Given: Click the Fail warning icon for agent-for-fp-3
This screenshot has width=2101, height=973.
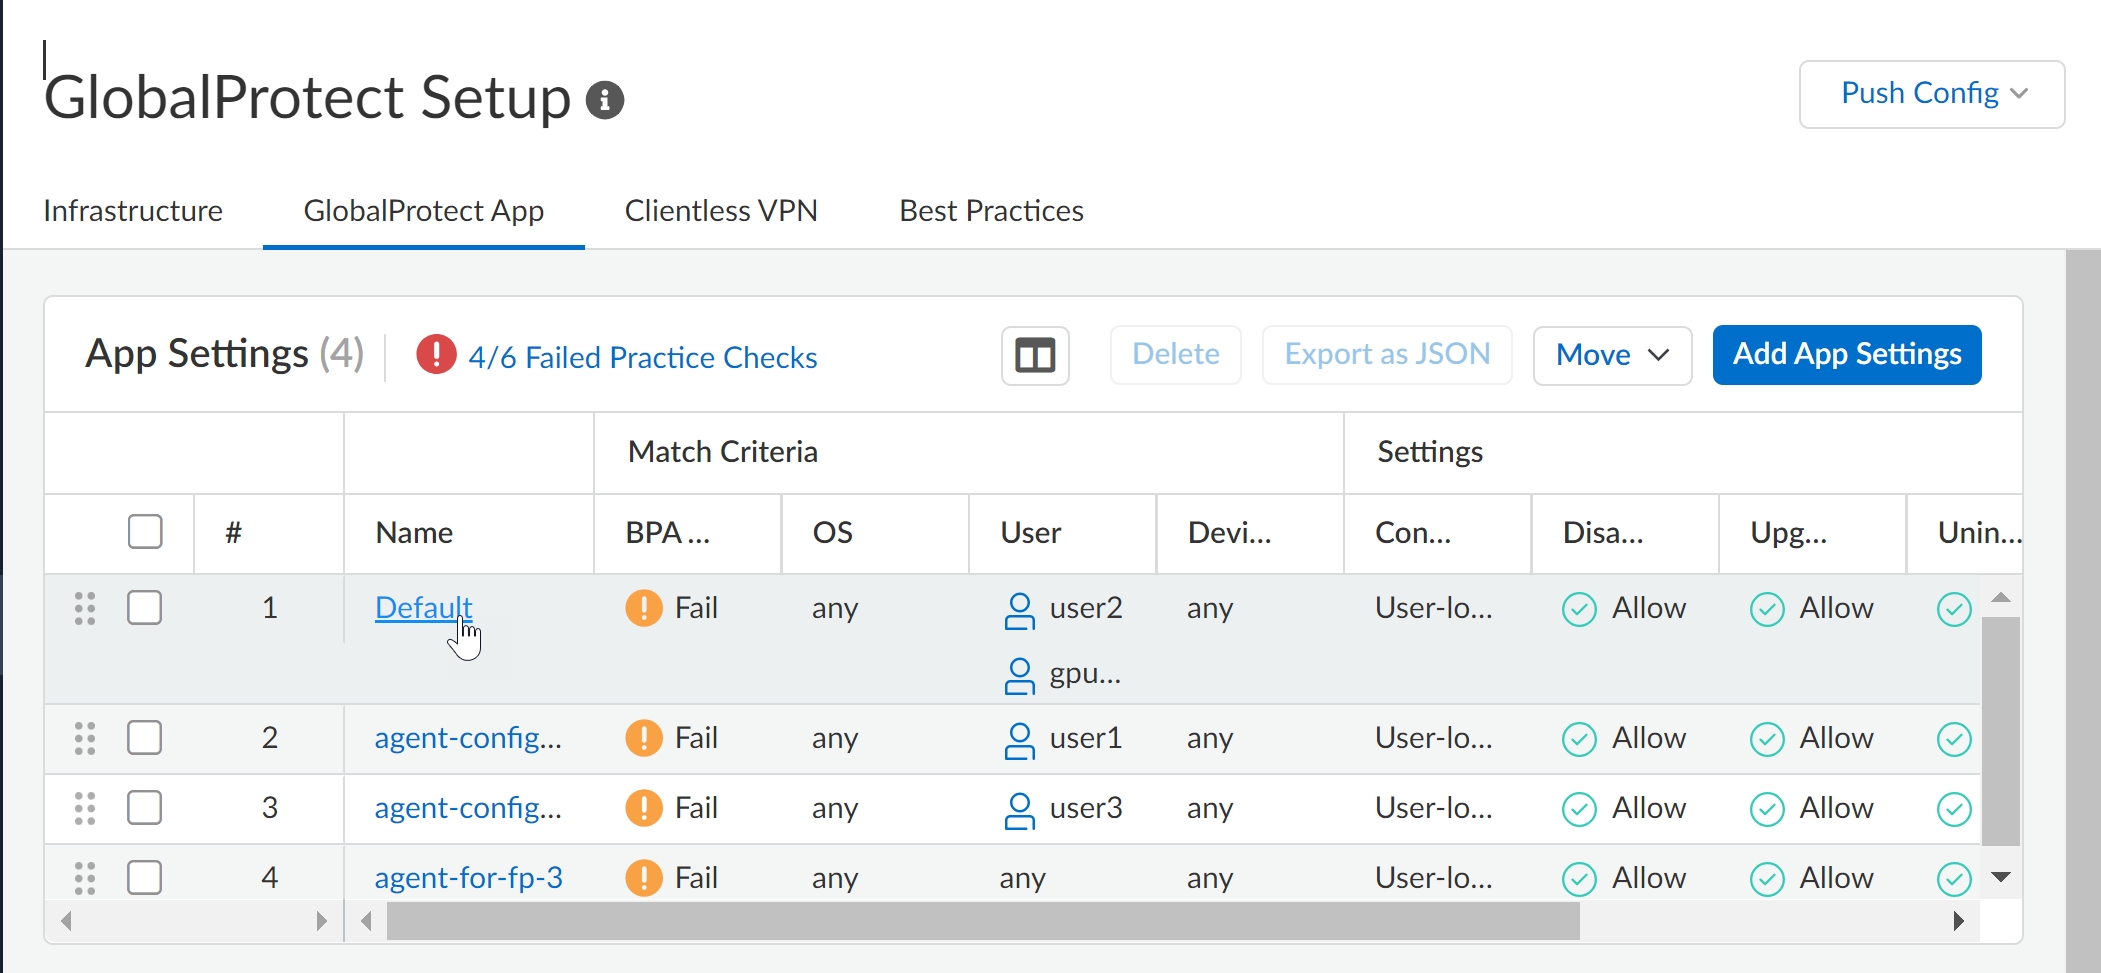Looking at the screenshot, I should click(x=644, y=878).
